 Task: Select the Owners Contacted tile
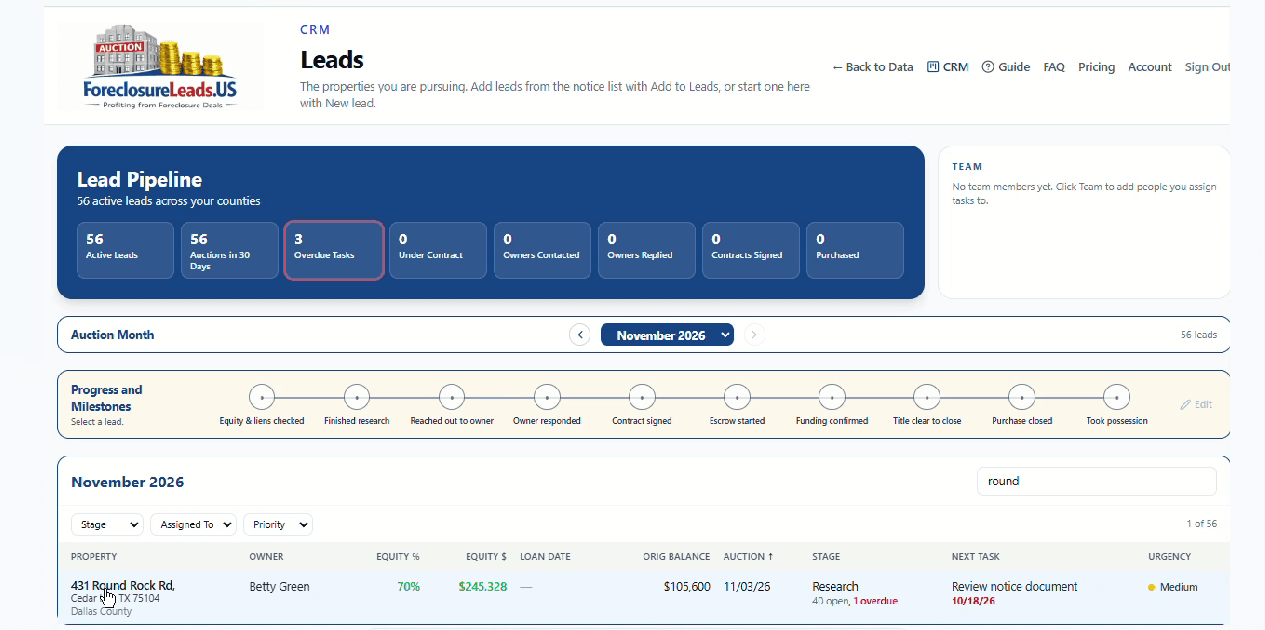(542, 250)
